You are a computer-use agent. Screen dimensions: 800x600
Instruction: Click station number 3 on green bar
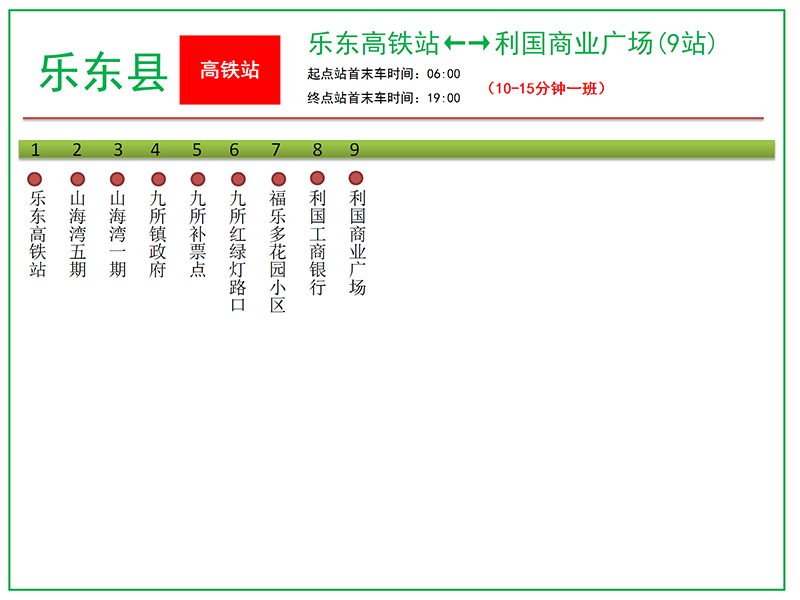click(118, 149)
